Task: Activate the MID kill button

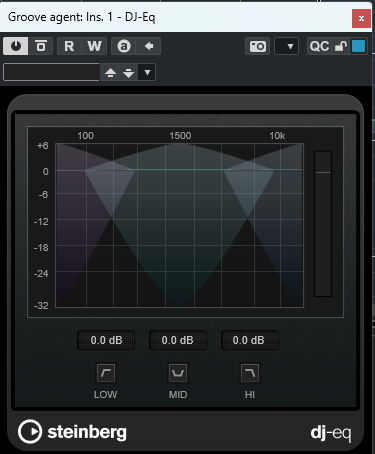Action: tap(178, 373)
